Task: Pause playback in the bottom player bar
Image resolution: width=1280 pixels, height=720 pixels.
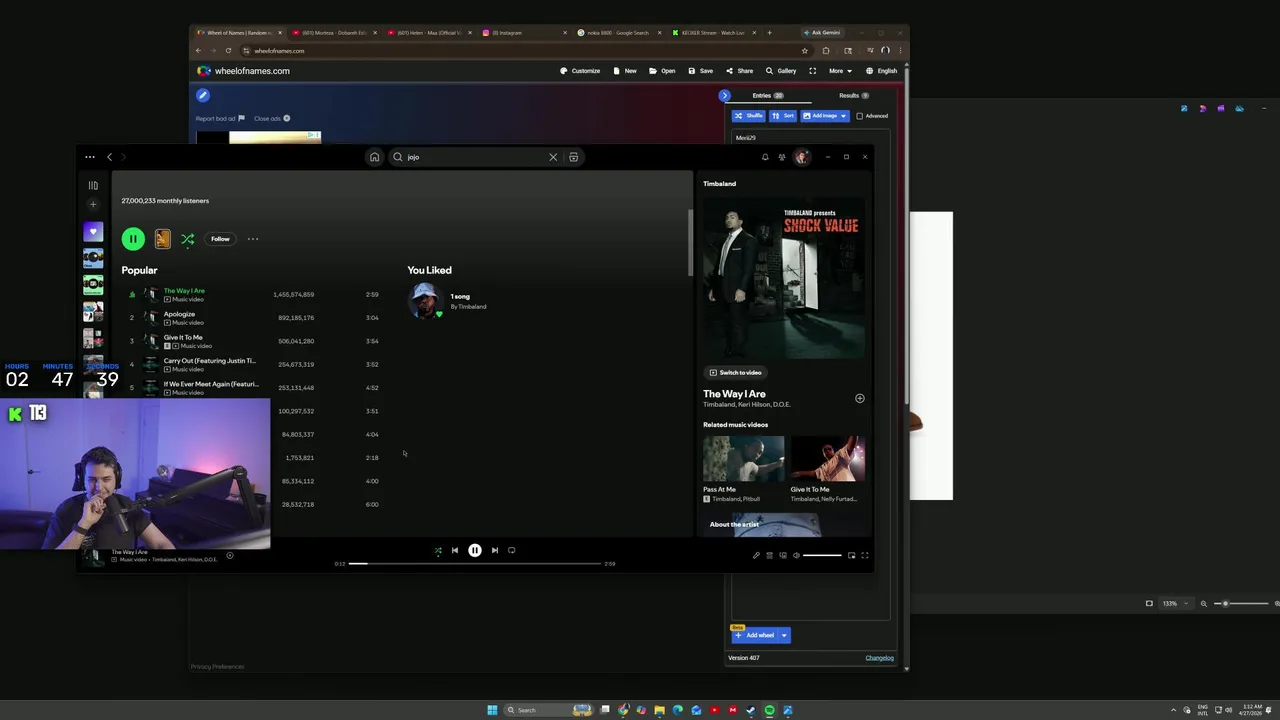Action: click(475, 550)
